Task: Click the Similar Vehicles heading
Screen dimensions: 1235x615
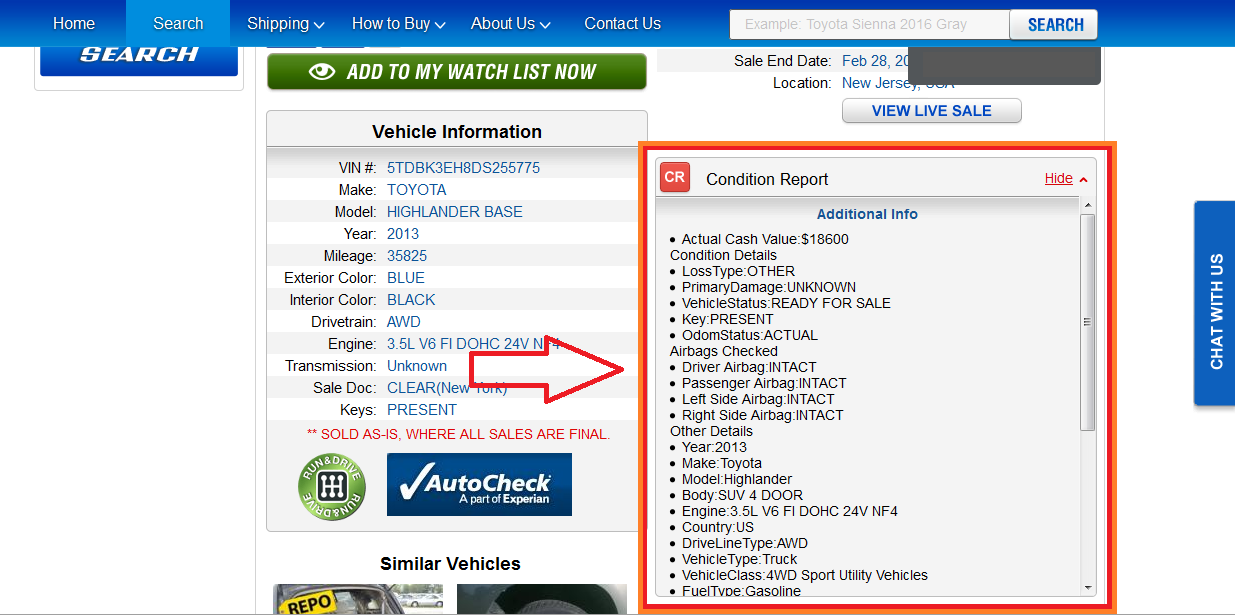Action: 450,564
